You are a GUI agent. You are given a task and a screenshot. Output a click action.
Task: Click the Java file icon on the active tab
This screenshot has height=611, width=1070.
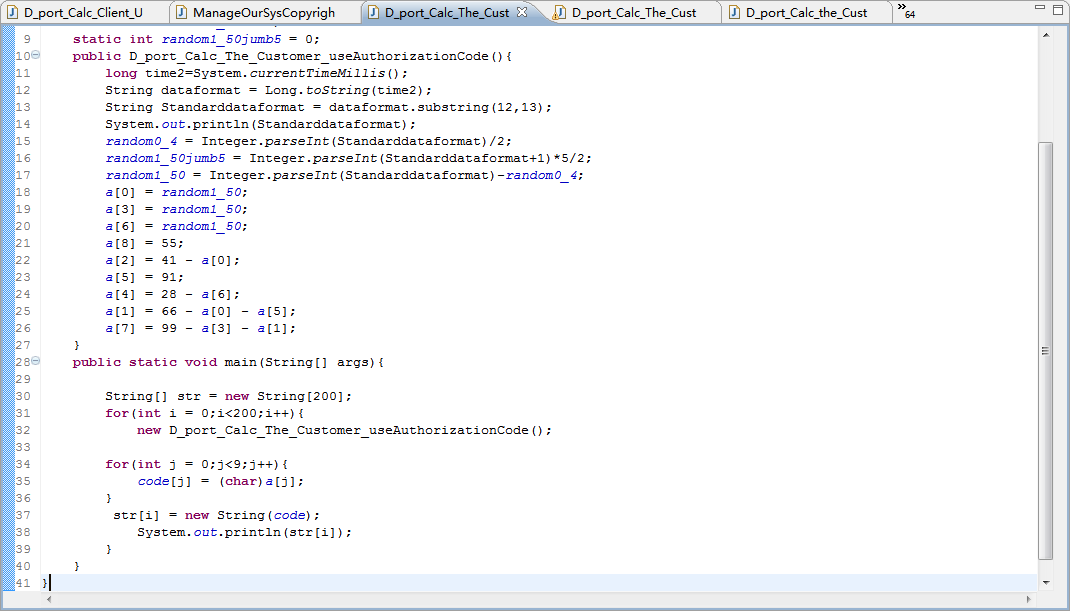(x=373, y=12)
